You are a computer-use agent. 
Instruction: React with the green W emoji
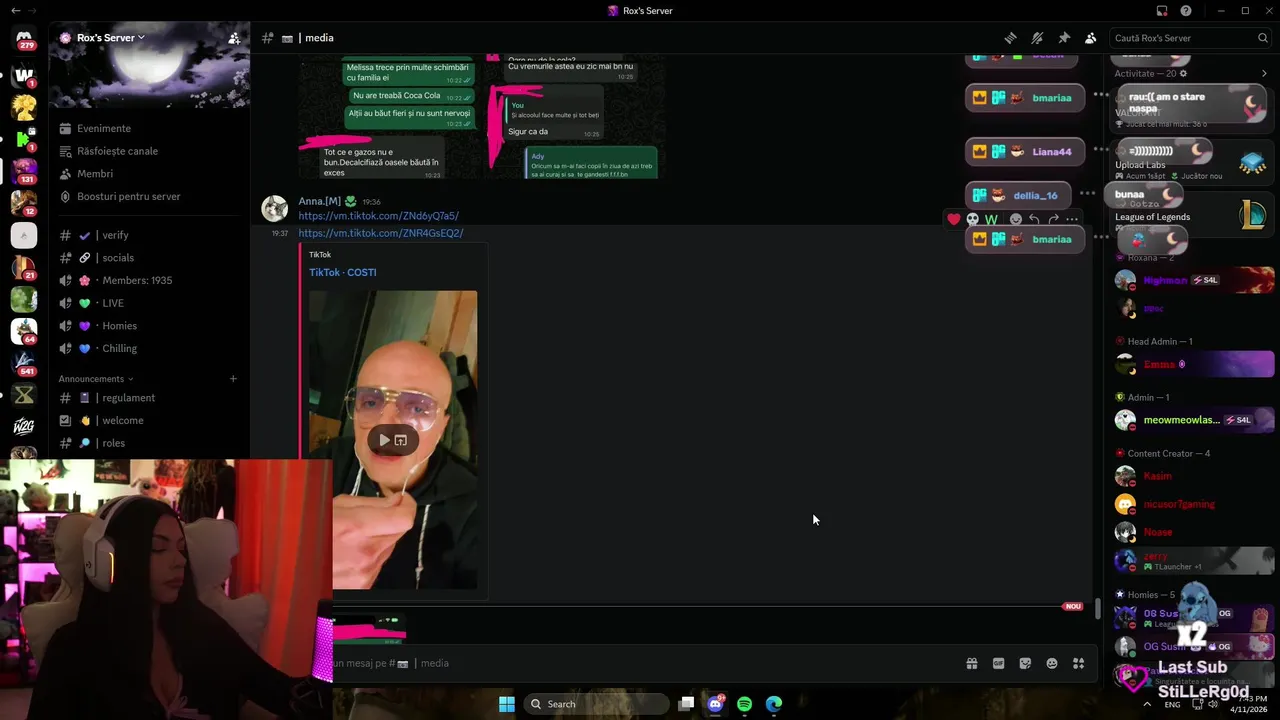point(991,219)
